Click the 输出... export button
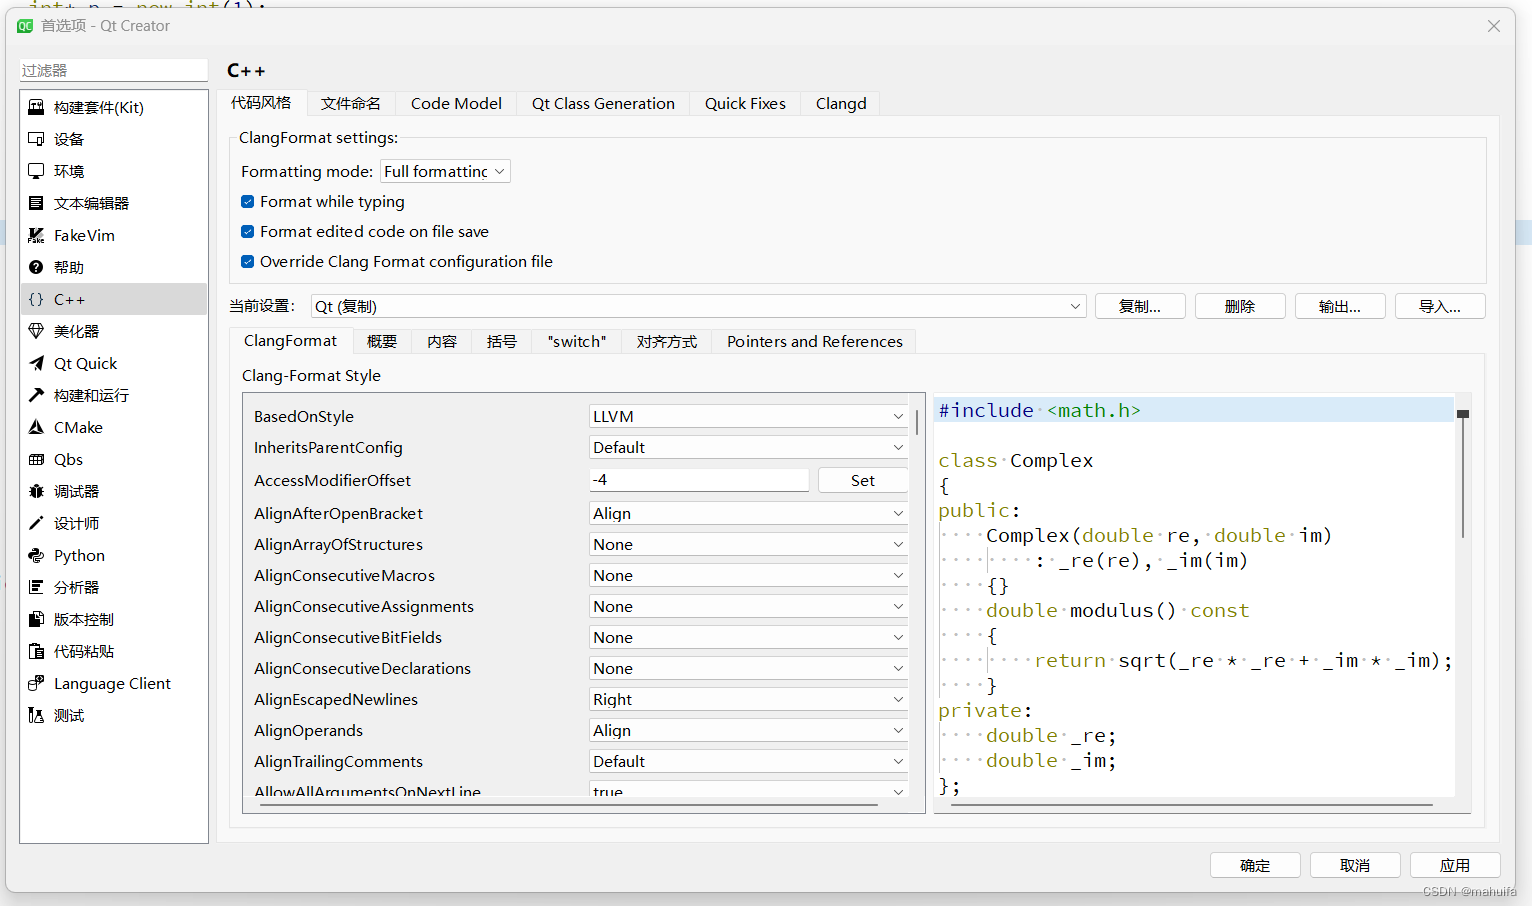Screen dimensions: 1532x906 coord(1340,306)
